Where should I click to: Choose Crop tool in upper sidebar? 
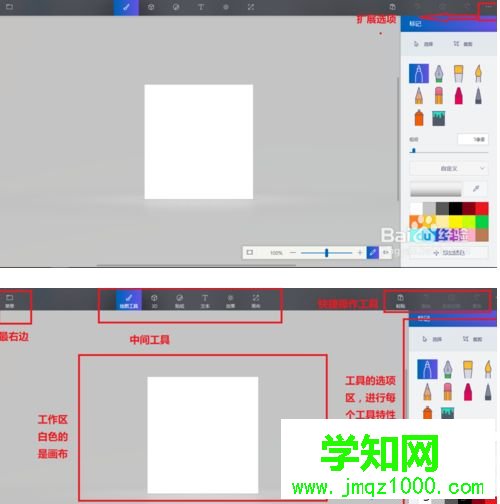pyautogui.click(x=463, y=44)
